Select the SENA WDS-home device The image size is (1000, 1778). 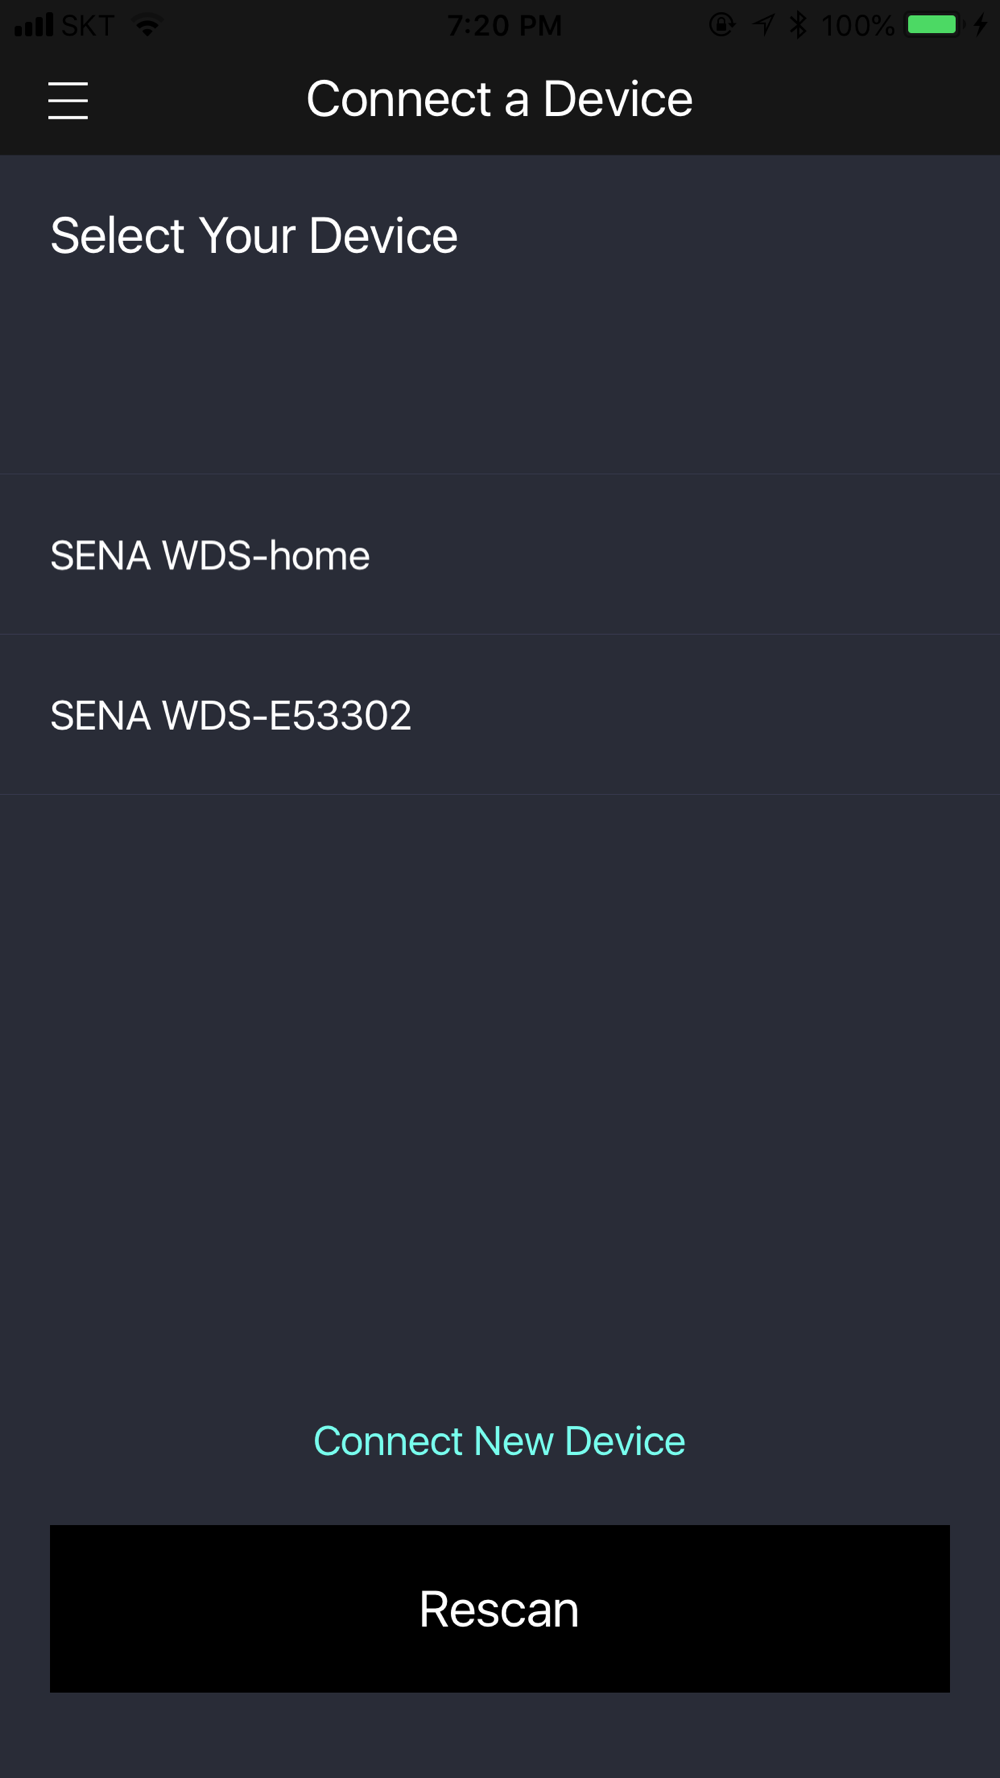(x=500, y=555)
